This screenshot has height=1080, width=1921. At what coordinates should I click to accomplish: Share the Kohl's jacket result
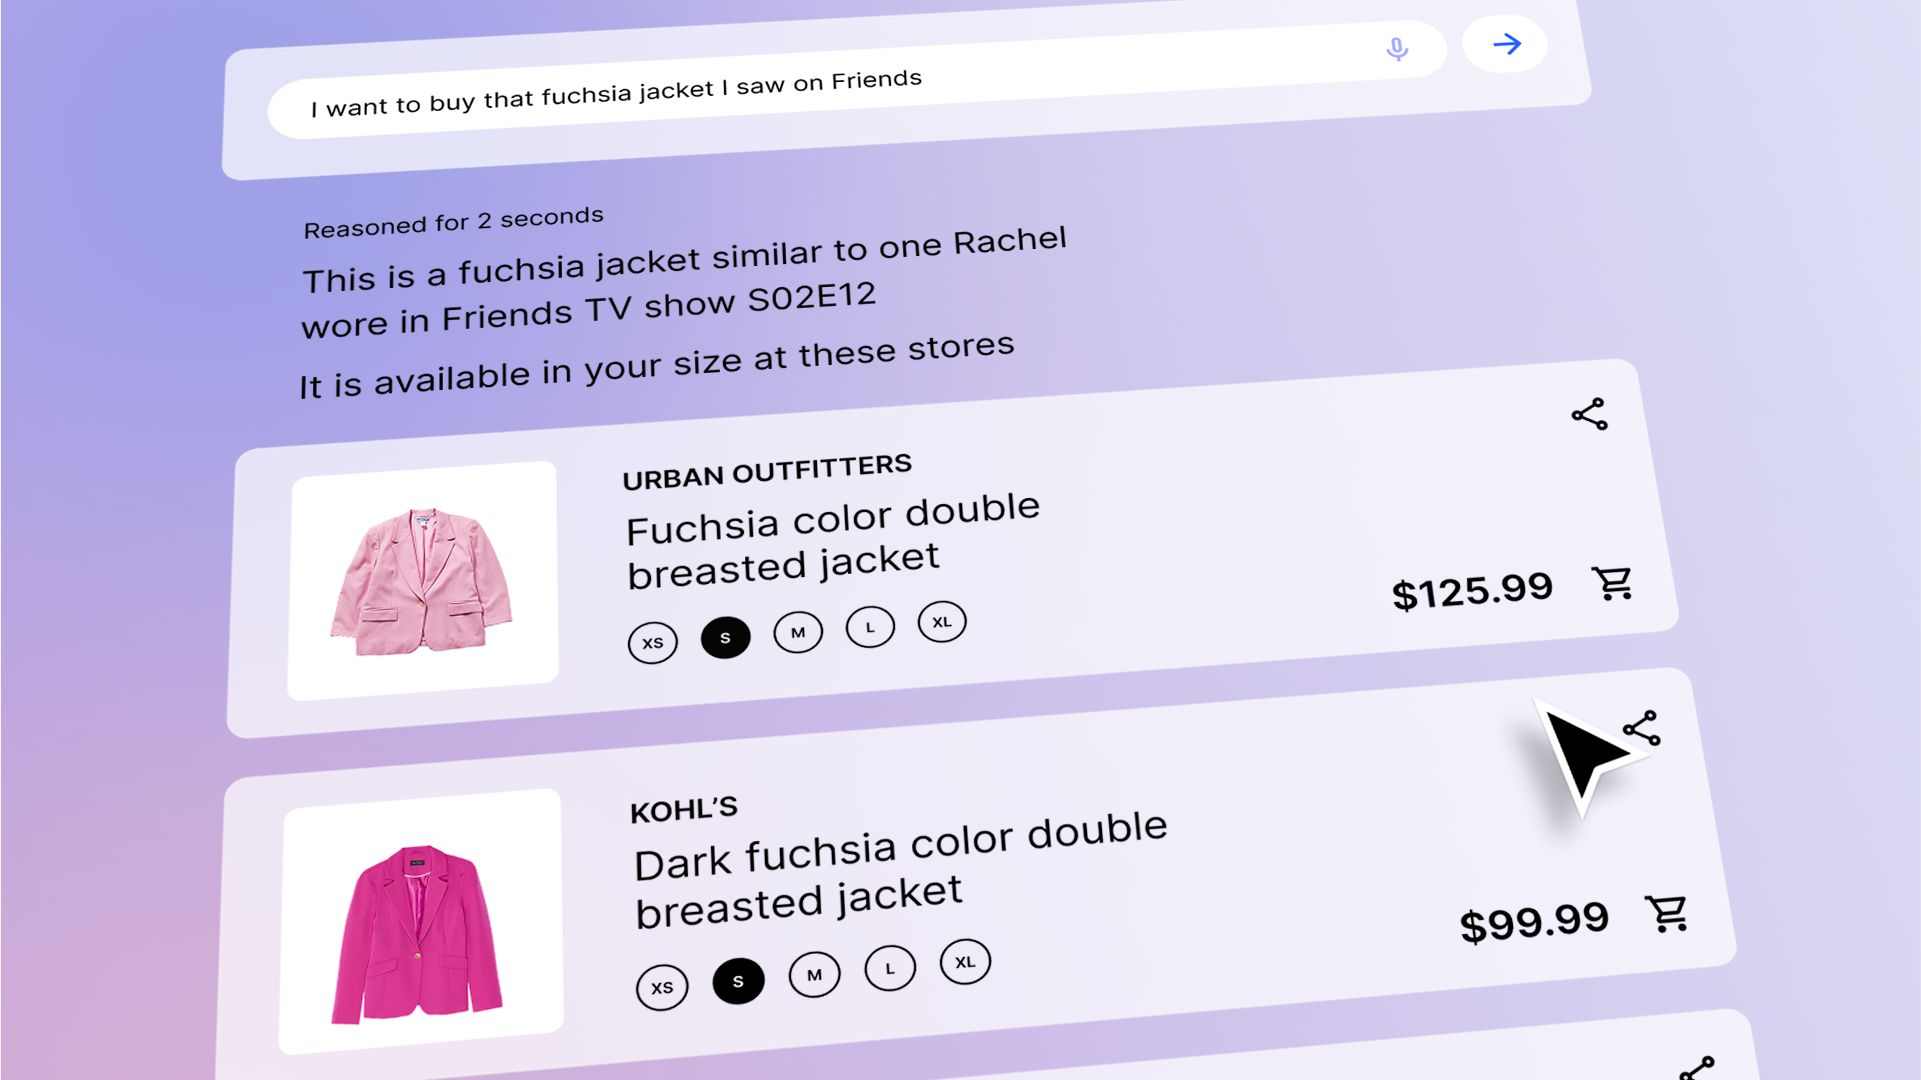(1643, 728)
